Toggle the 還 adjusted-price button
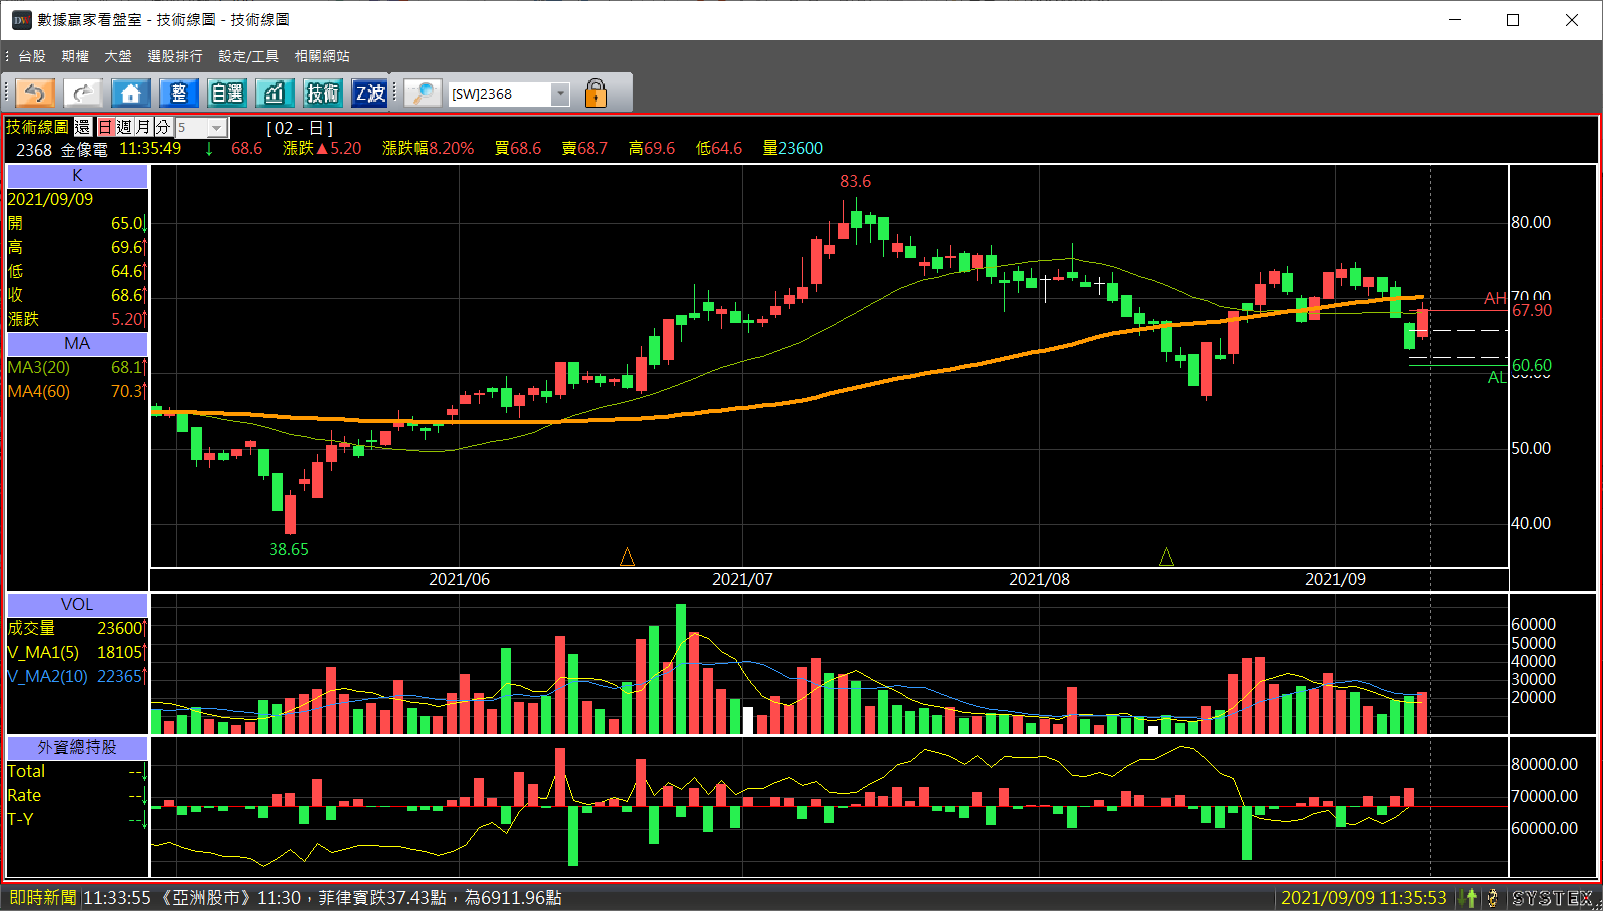Image resolution: width=1603 pixels, height=911 pixels. (83, 127)
